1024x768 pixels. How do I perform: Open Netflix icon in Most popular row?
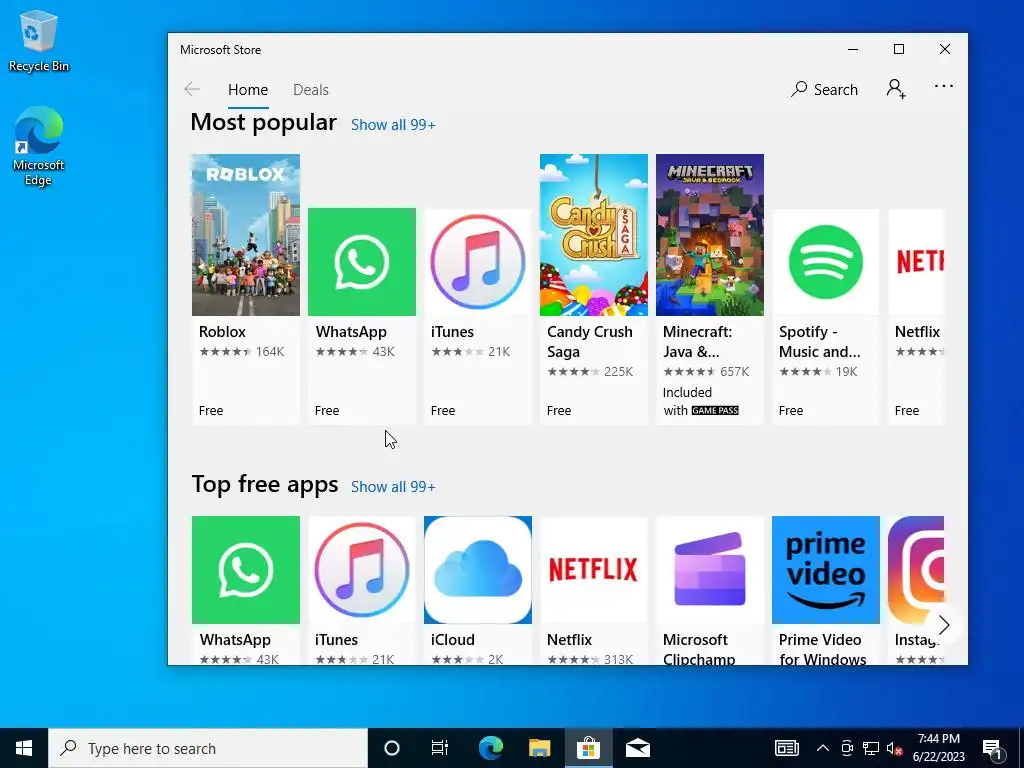coord(916,262)
